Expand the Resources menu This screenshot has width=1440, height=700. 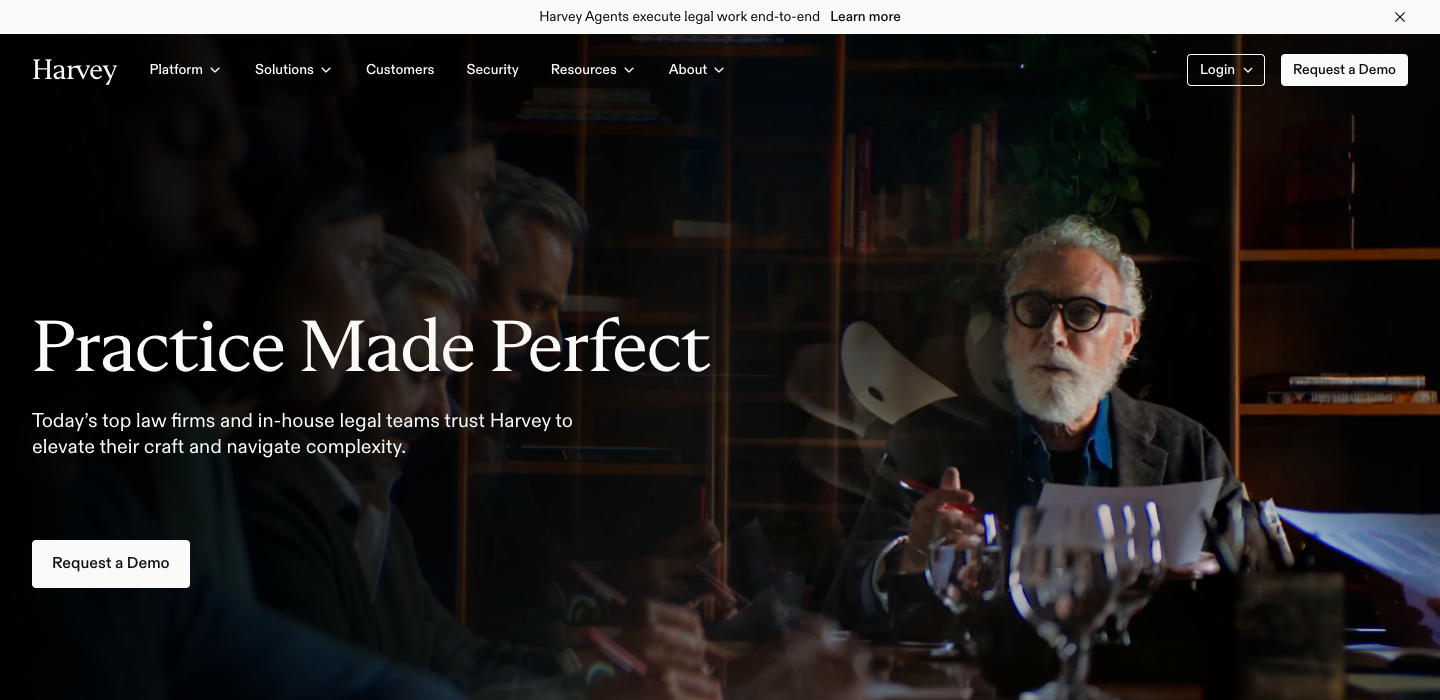point(592,70)
